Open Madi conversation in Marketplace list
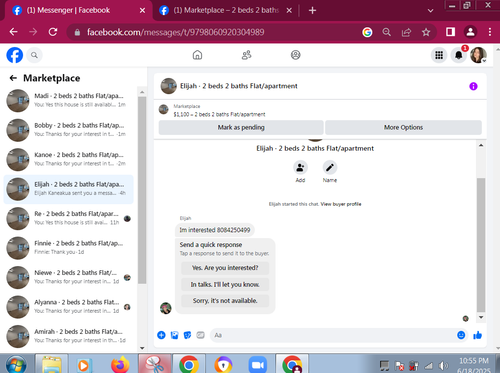 coord(69,100)
